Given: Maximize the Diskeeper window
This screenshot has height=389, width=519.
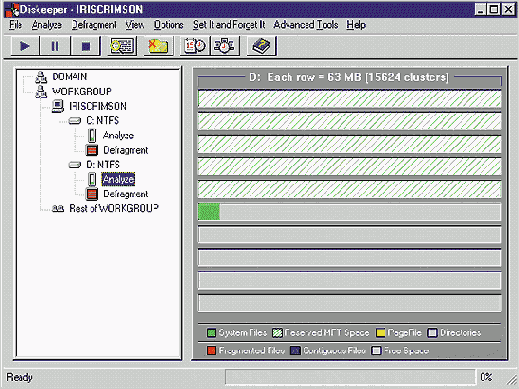Looking at the screenshot, I should [x=494, y=9].
